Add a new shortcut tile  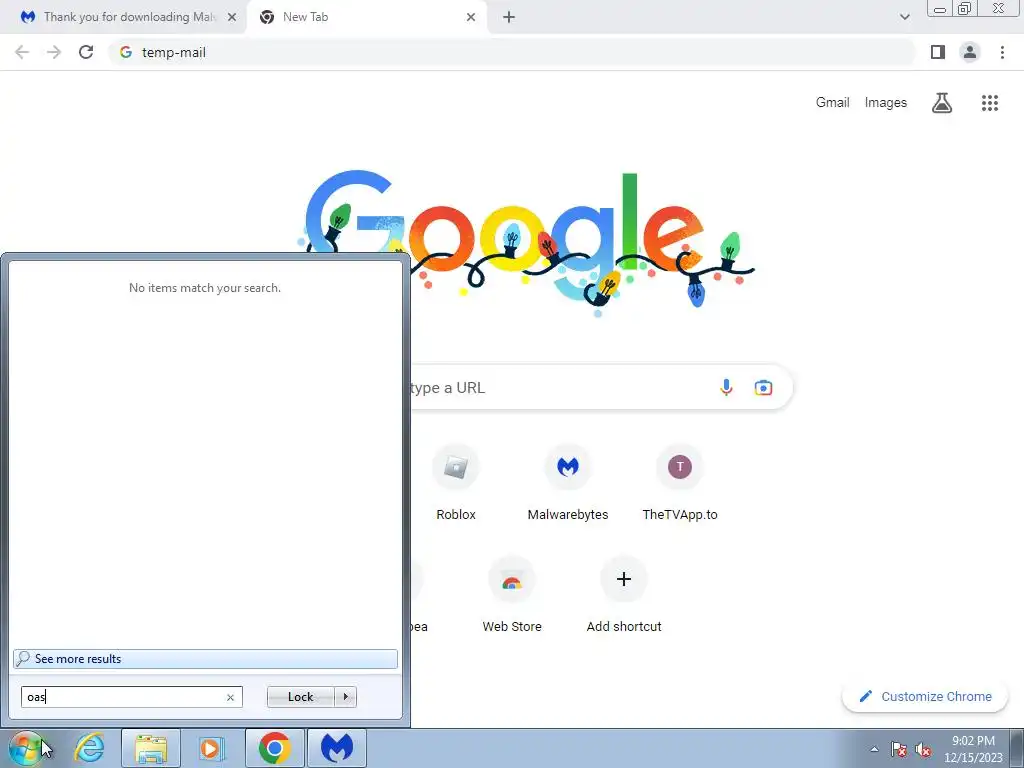[x=624, y=596]
